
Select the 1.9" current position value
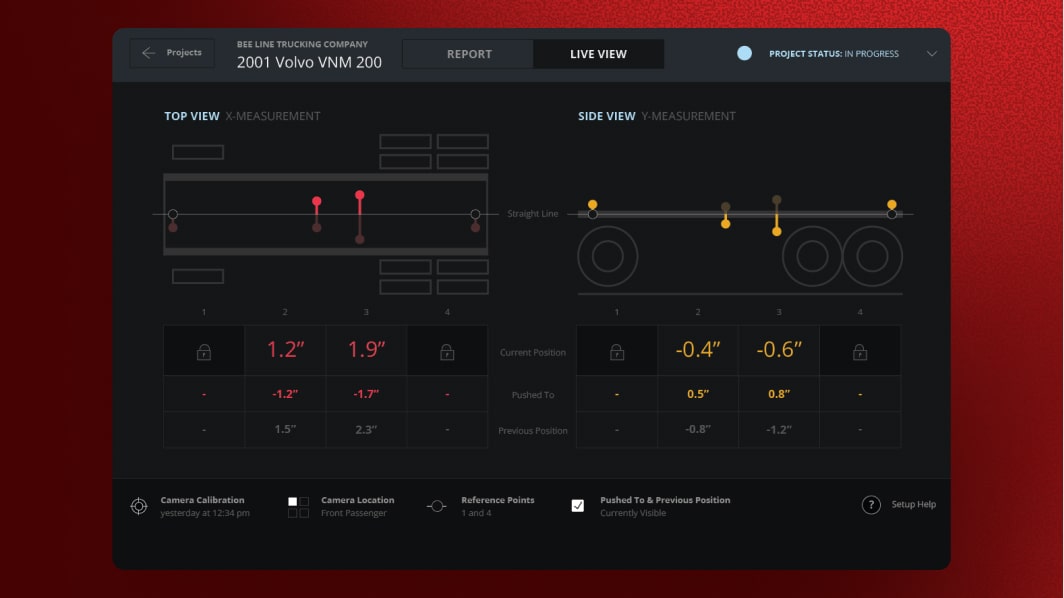click(366, 350)
